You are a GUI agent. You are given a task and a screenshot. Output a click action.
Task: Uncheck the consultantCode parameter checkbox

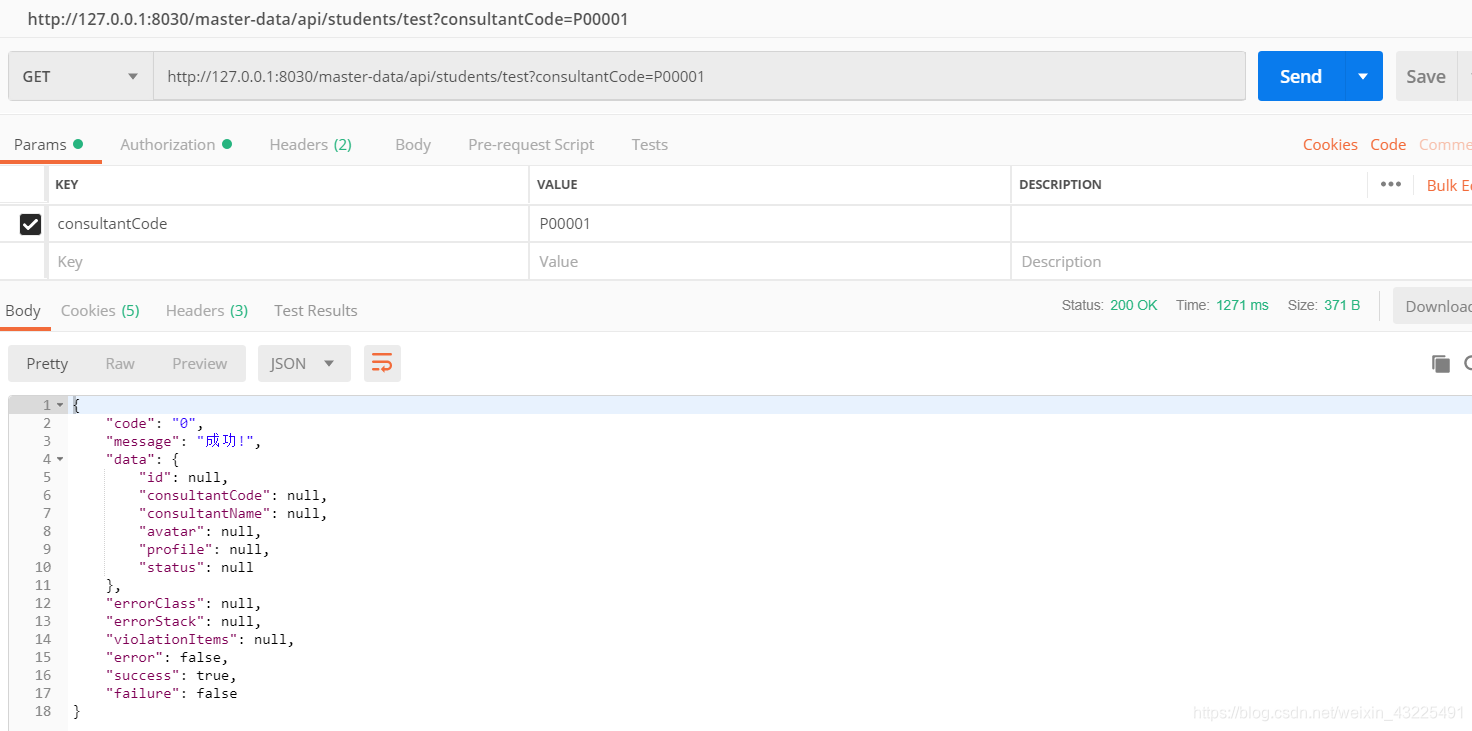(30, 224)
